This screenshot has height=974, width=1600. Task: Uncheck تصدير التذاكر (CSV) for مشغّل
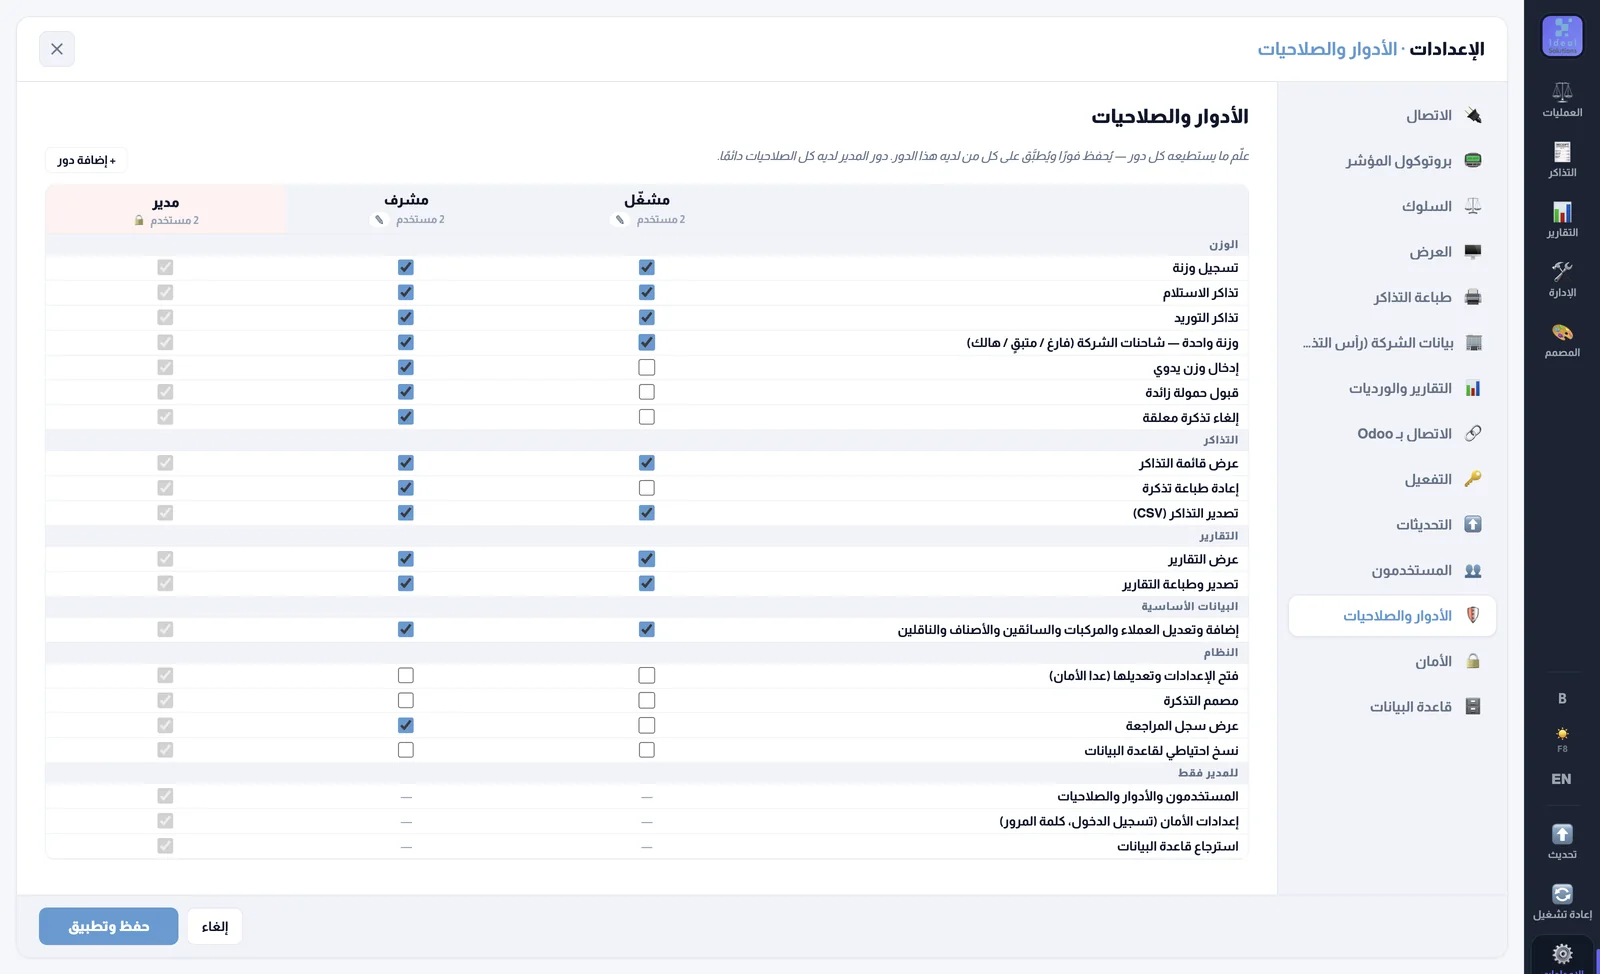point(647,513)
